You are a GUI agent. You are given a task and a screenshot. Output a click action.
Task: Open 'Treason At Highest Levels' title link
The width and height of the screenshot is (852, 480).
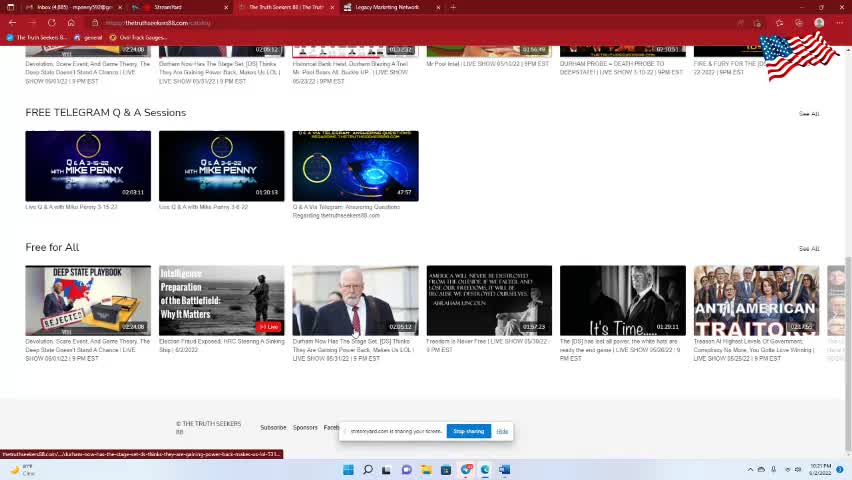(x=754, y=350)
